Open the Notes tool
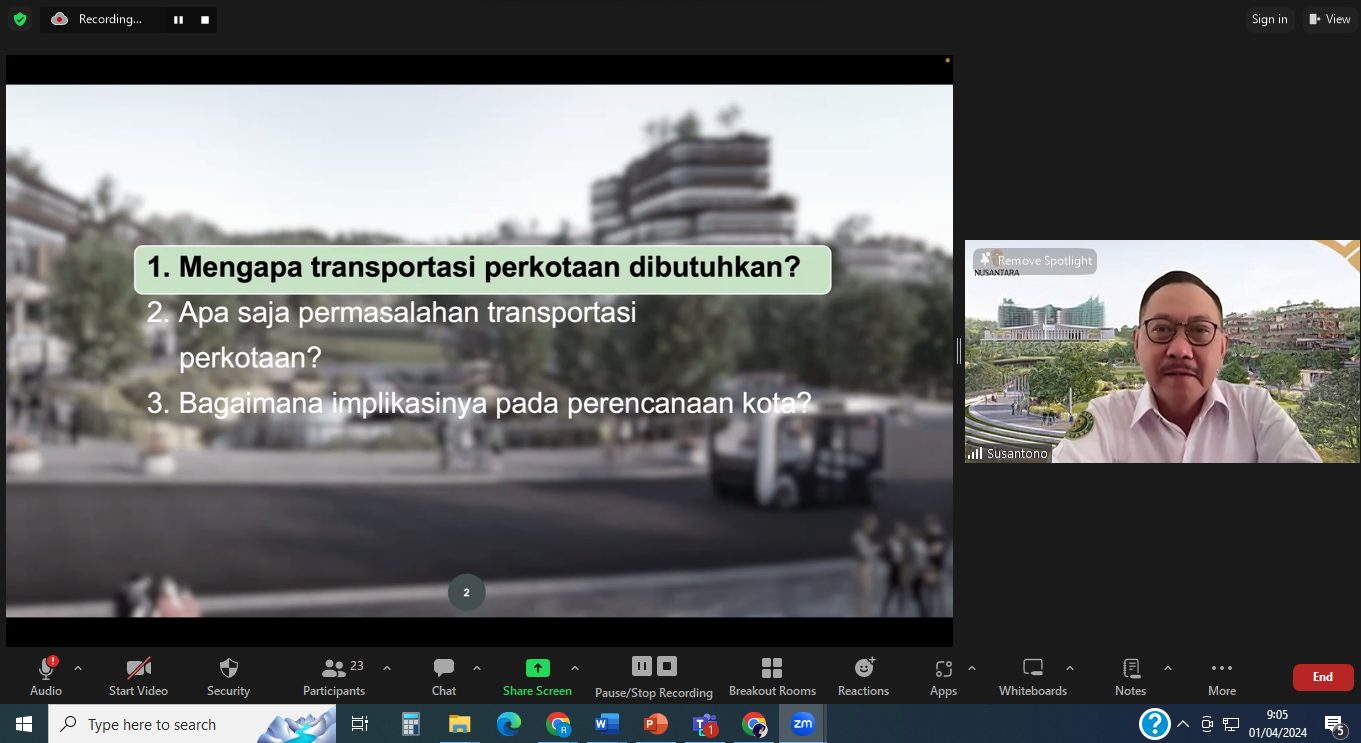 pos(1131,676)
